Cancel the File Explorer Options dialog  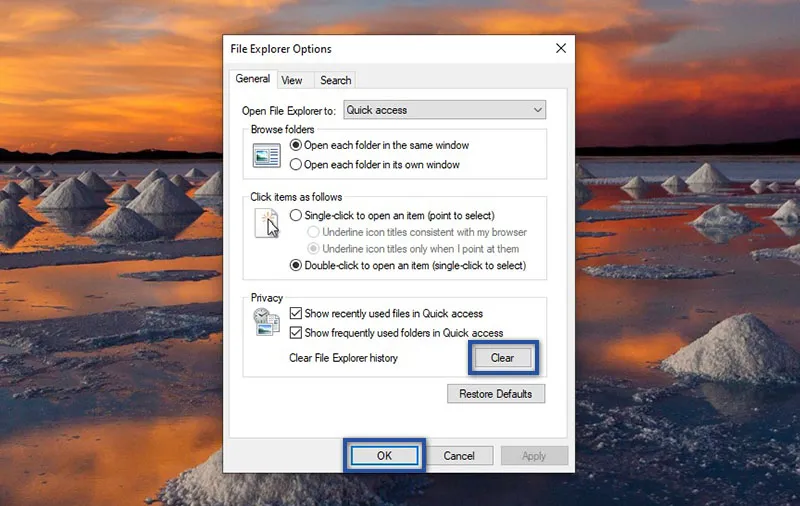[x=459, y=456]
